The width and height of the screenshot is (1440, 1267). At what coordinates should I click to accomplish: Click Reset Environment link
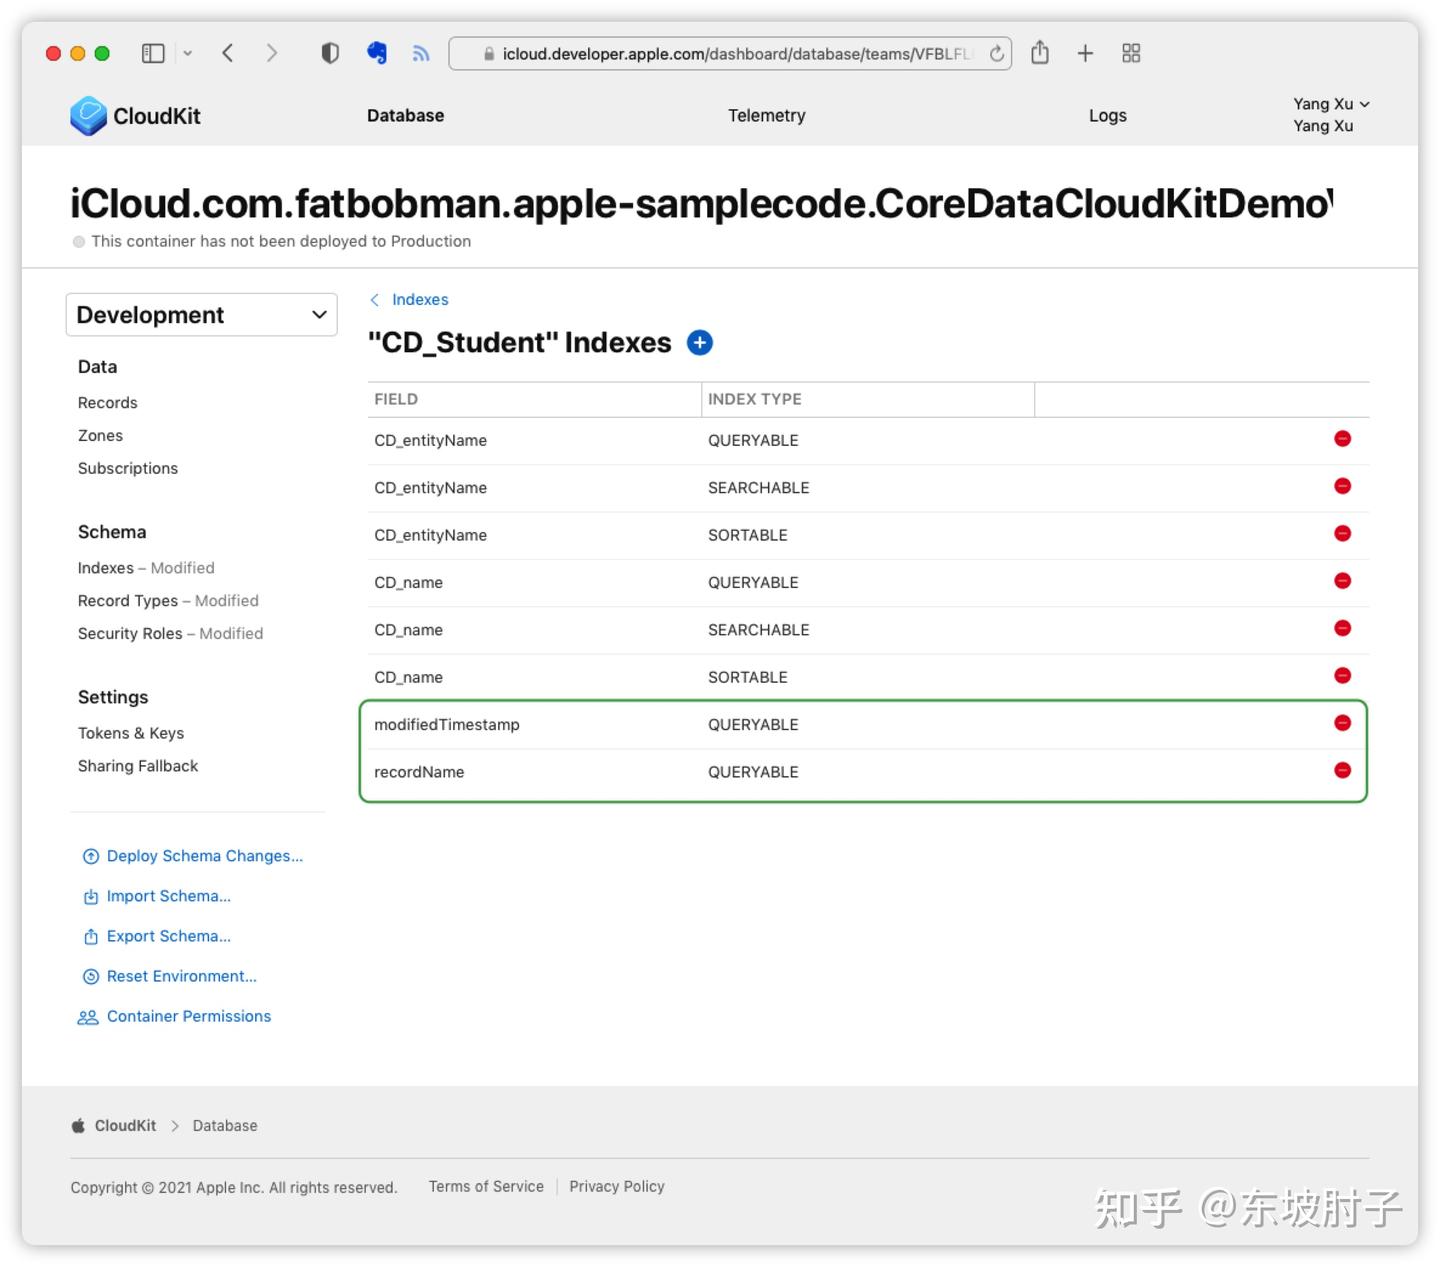click(x=169, y=976)
